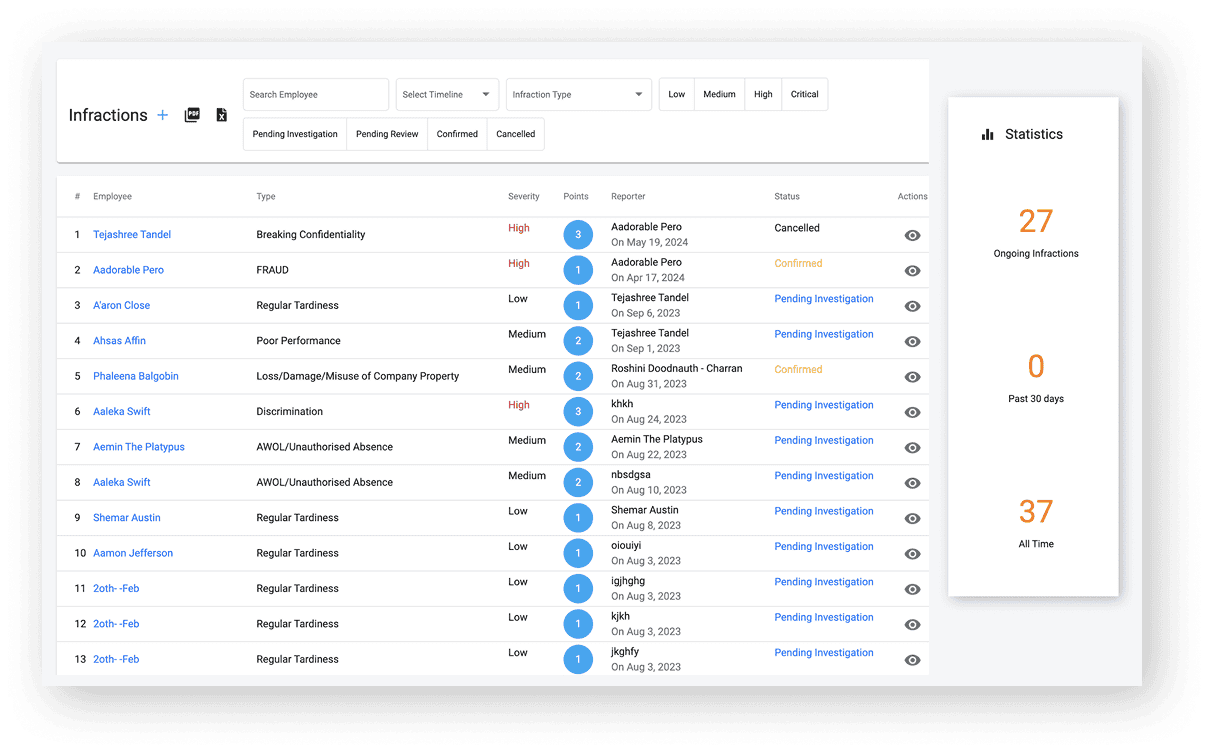Click the Statistics bar chart icon
The width and height of the screenshot is (1206, 750).
[988, 134]
